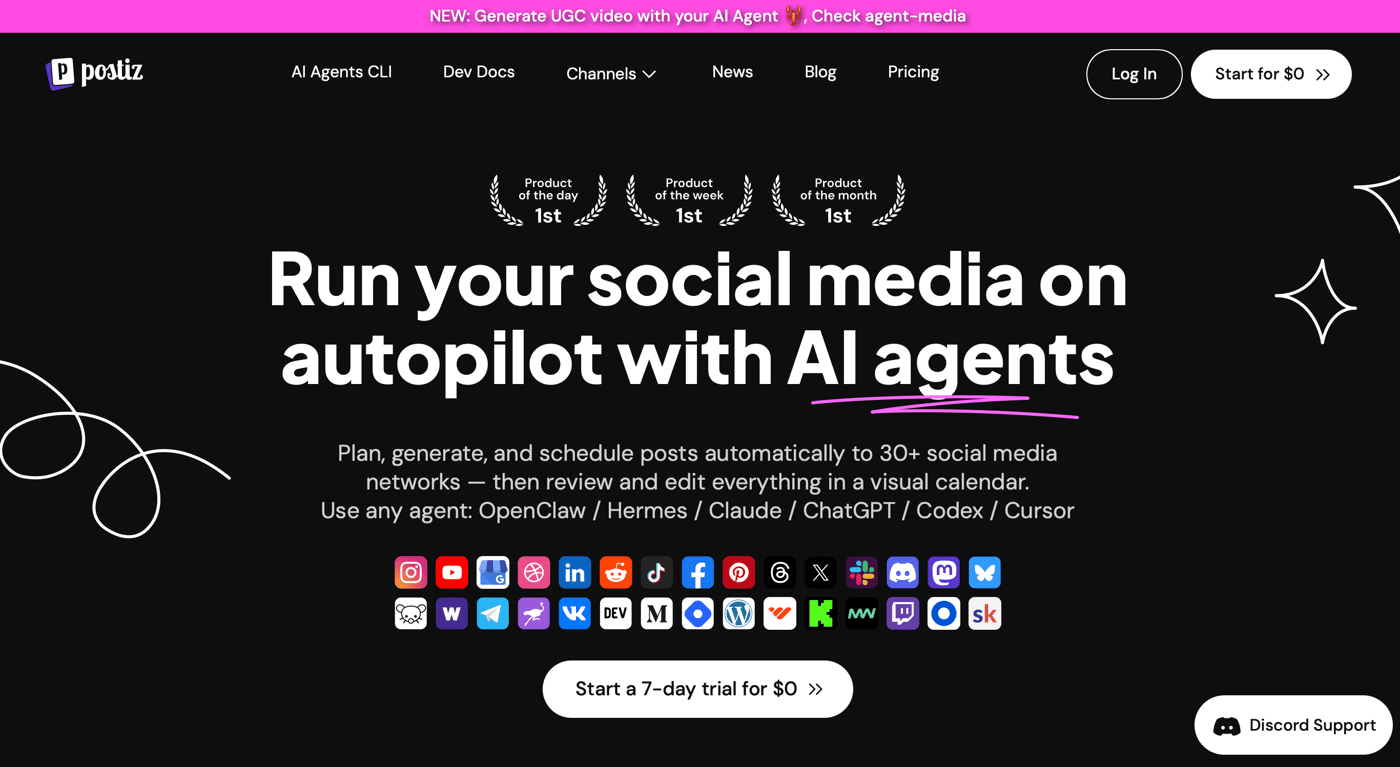Start a 7-day trial for $0

click(x=698, y=689)
